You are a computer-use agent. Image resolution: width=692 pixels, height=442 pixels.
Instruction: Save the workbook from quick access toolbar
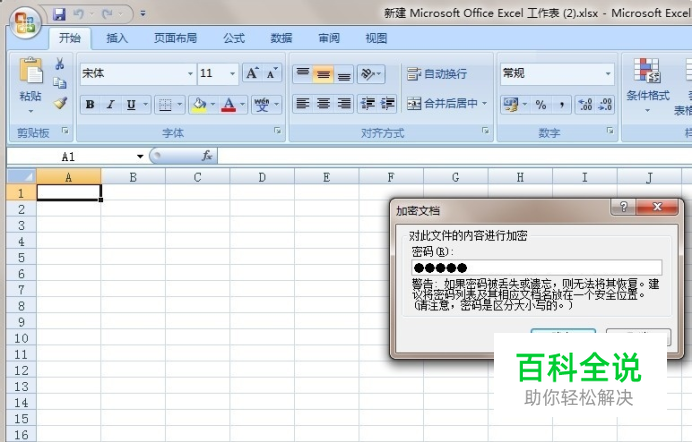point(59,14)
